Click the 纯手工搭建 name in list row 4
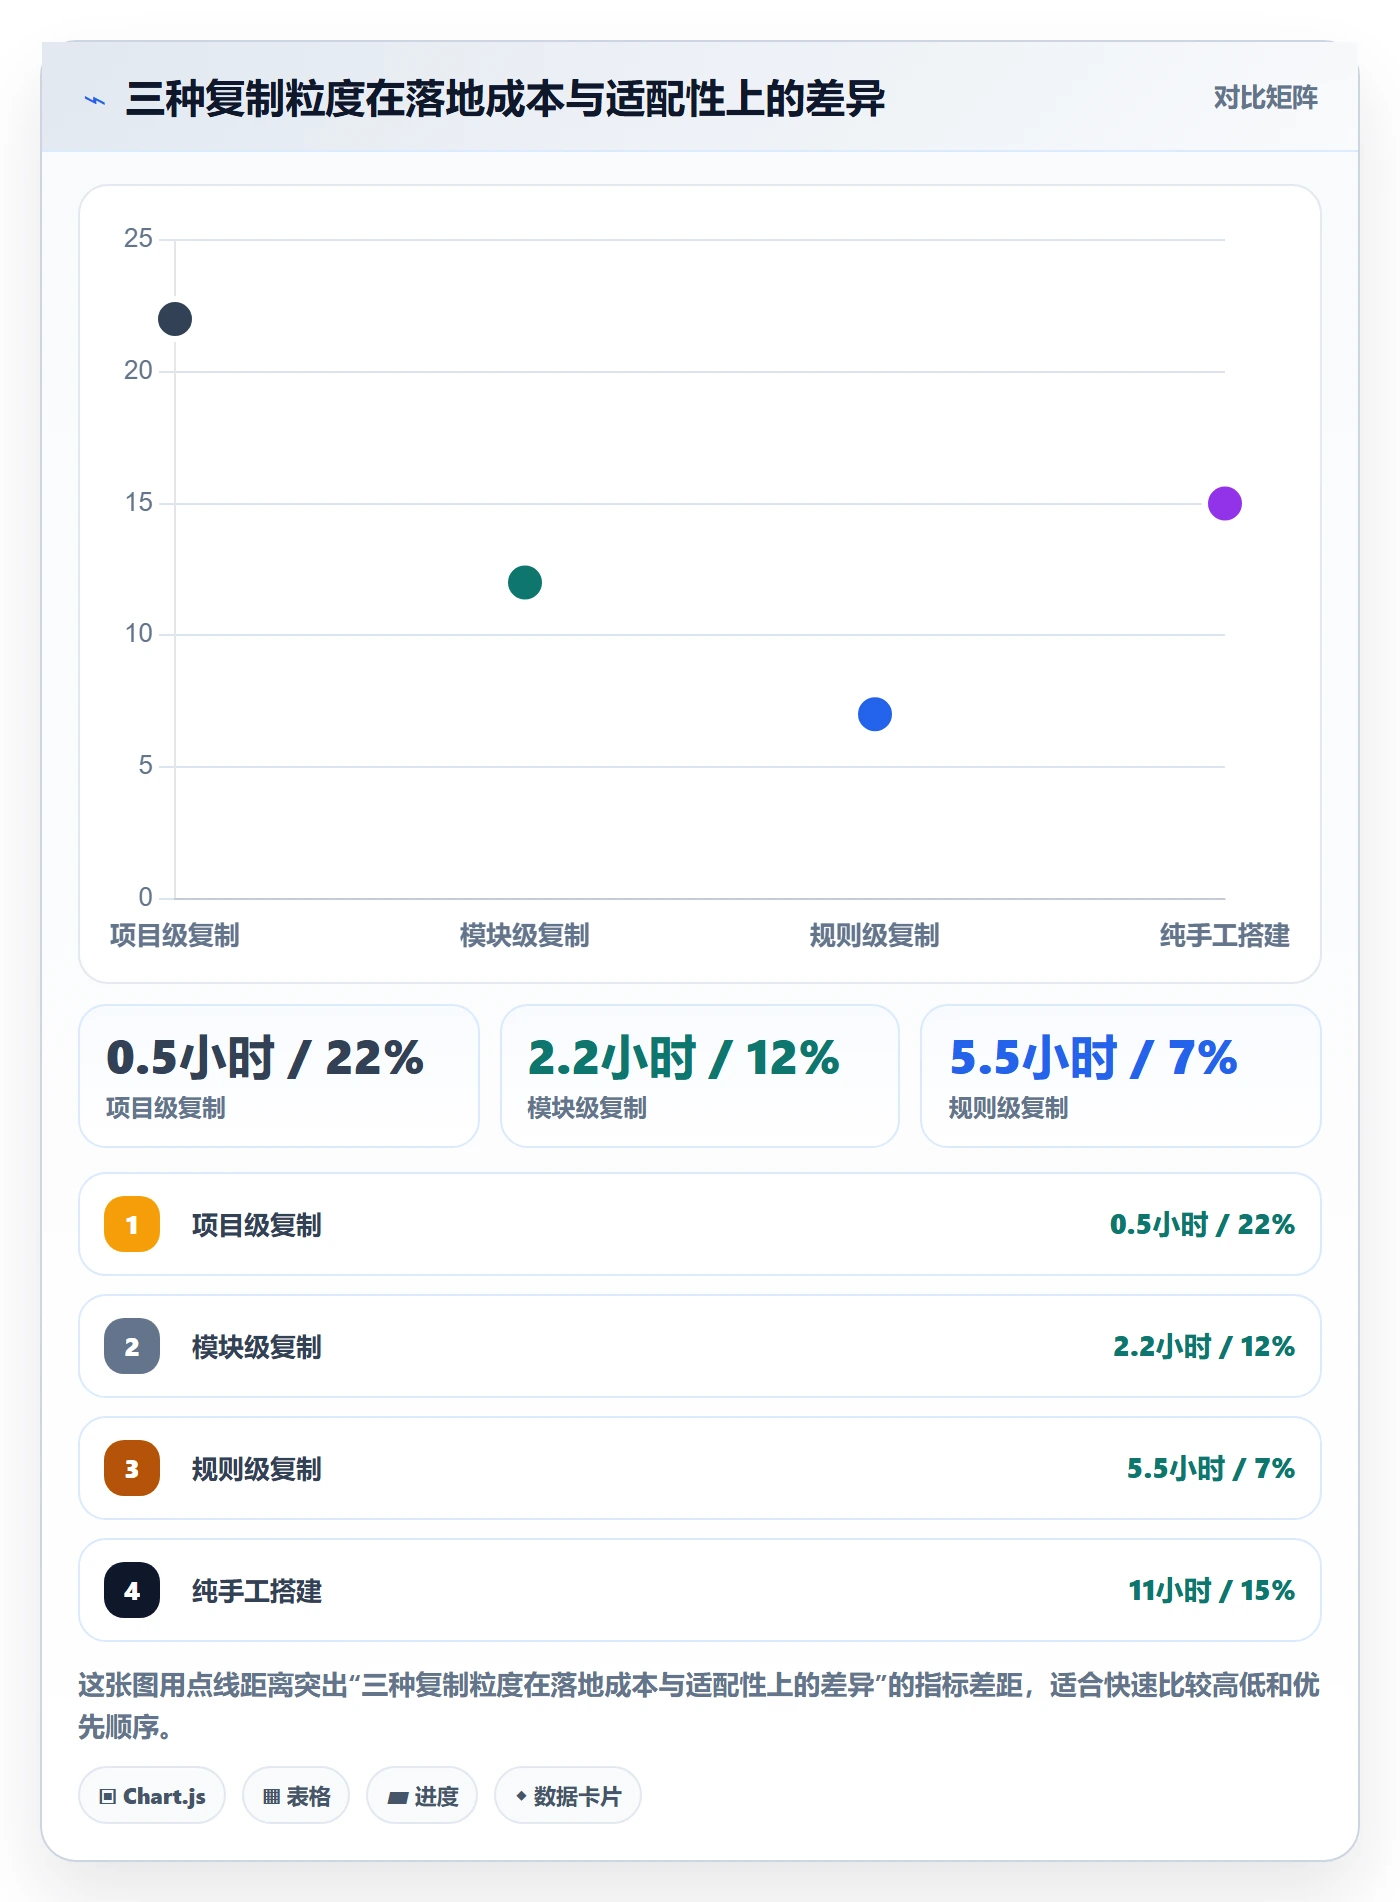1400x1902 pixels. pos(257,1591)
